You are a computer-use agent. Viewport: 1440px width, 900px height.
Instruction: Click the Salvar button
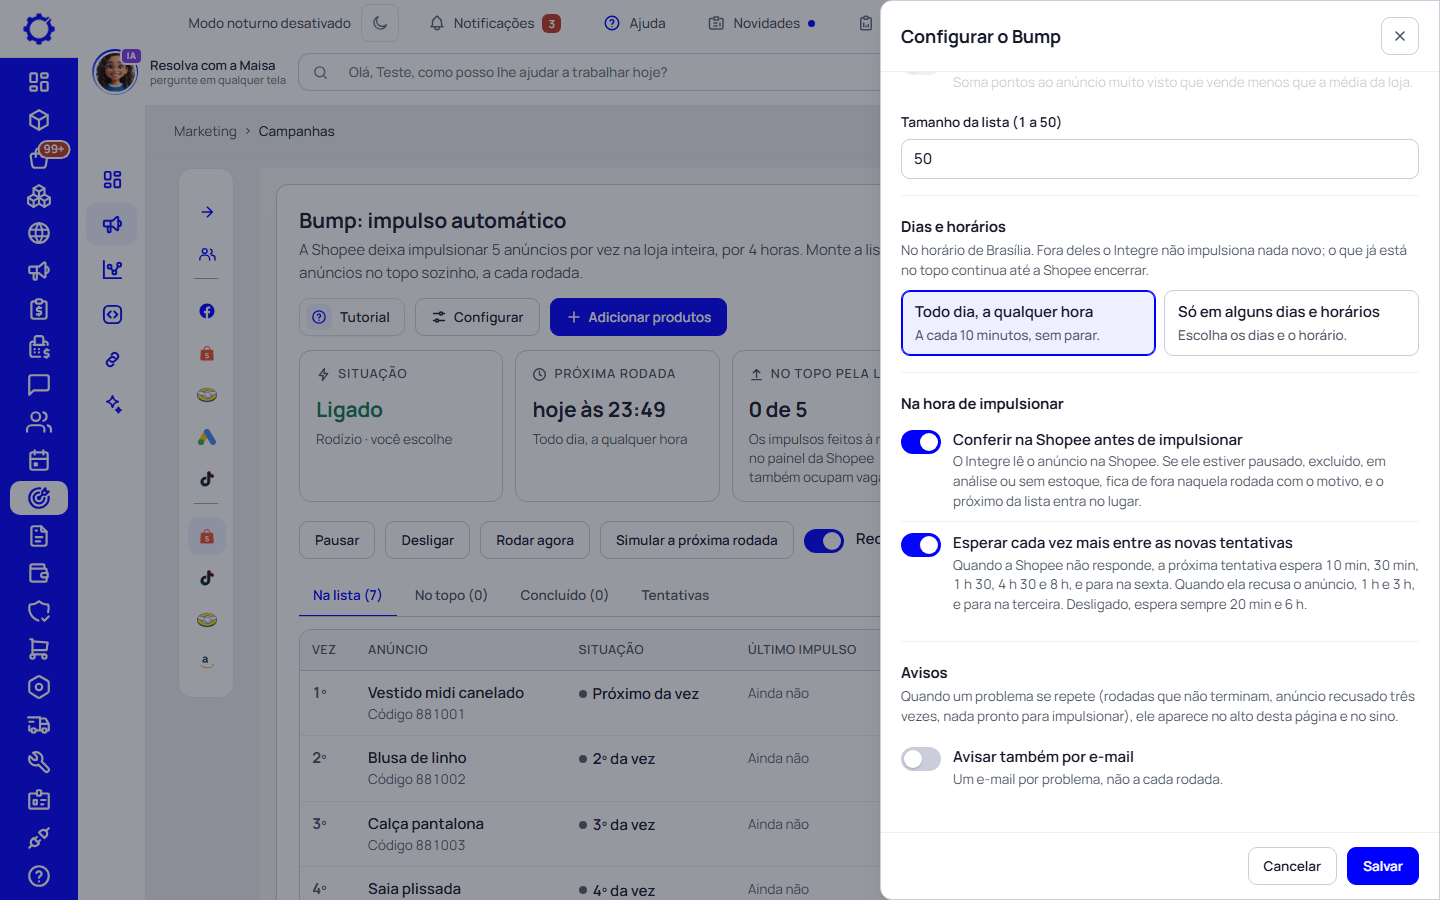(x=1383, y=866)
